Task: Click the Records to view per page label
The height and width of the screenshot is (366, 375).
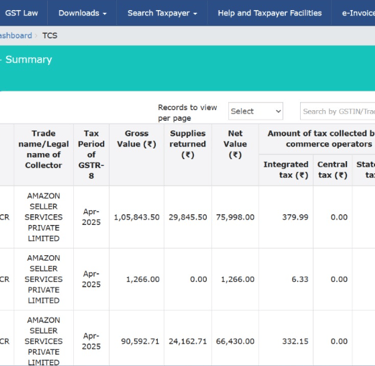Action: (187, 113)
